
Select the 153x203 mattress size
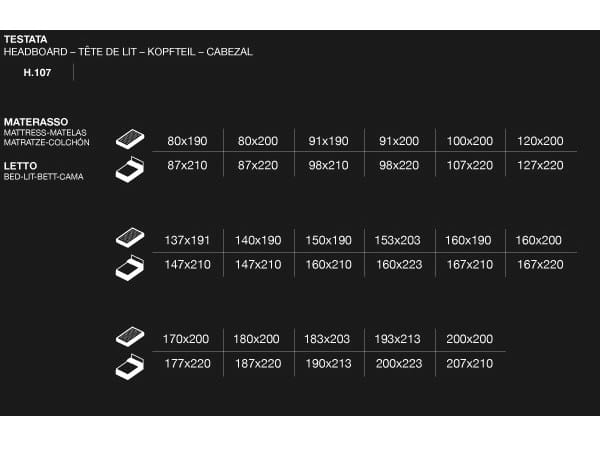coord(399,240)
